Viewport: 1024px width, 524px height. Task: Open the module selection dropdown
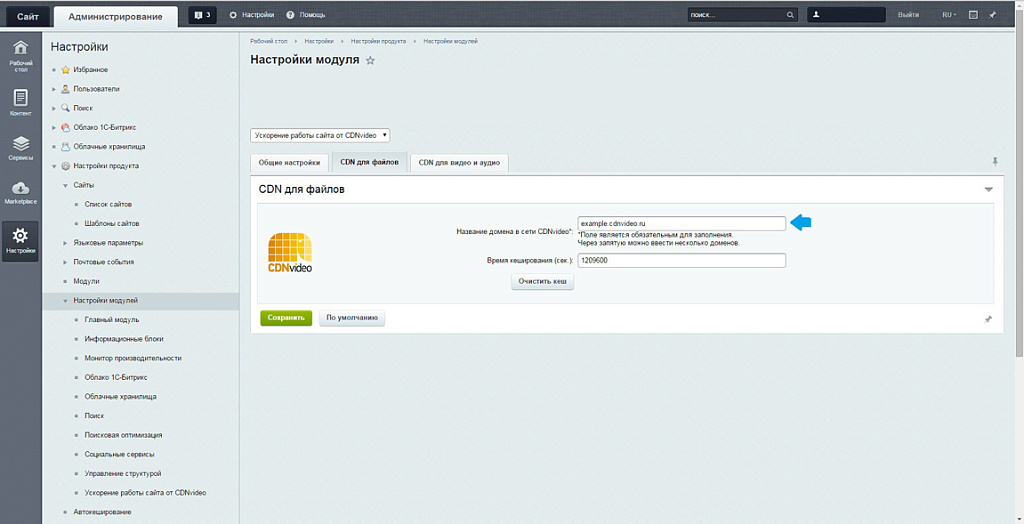click(320, 135)
